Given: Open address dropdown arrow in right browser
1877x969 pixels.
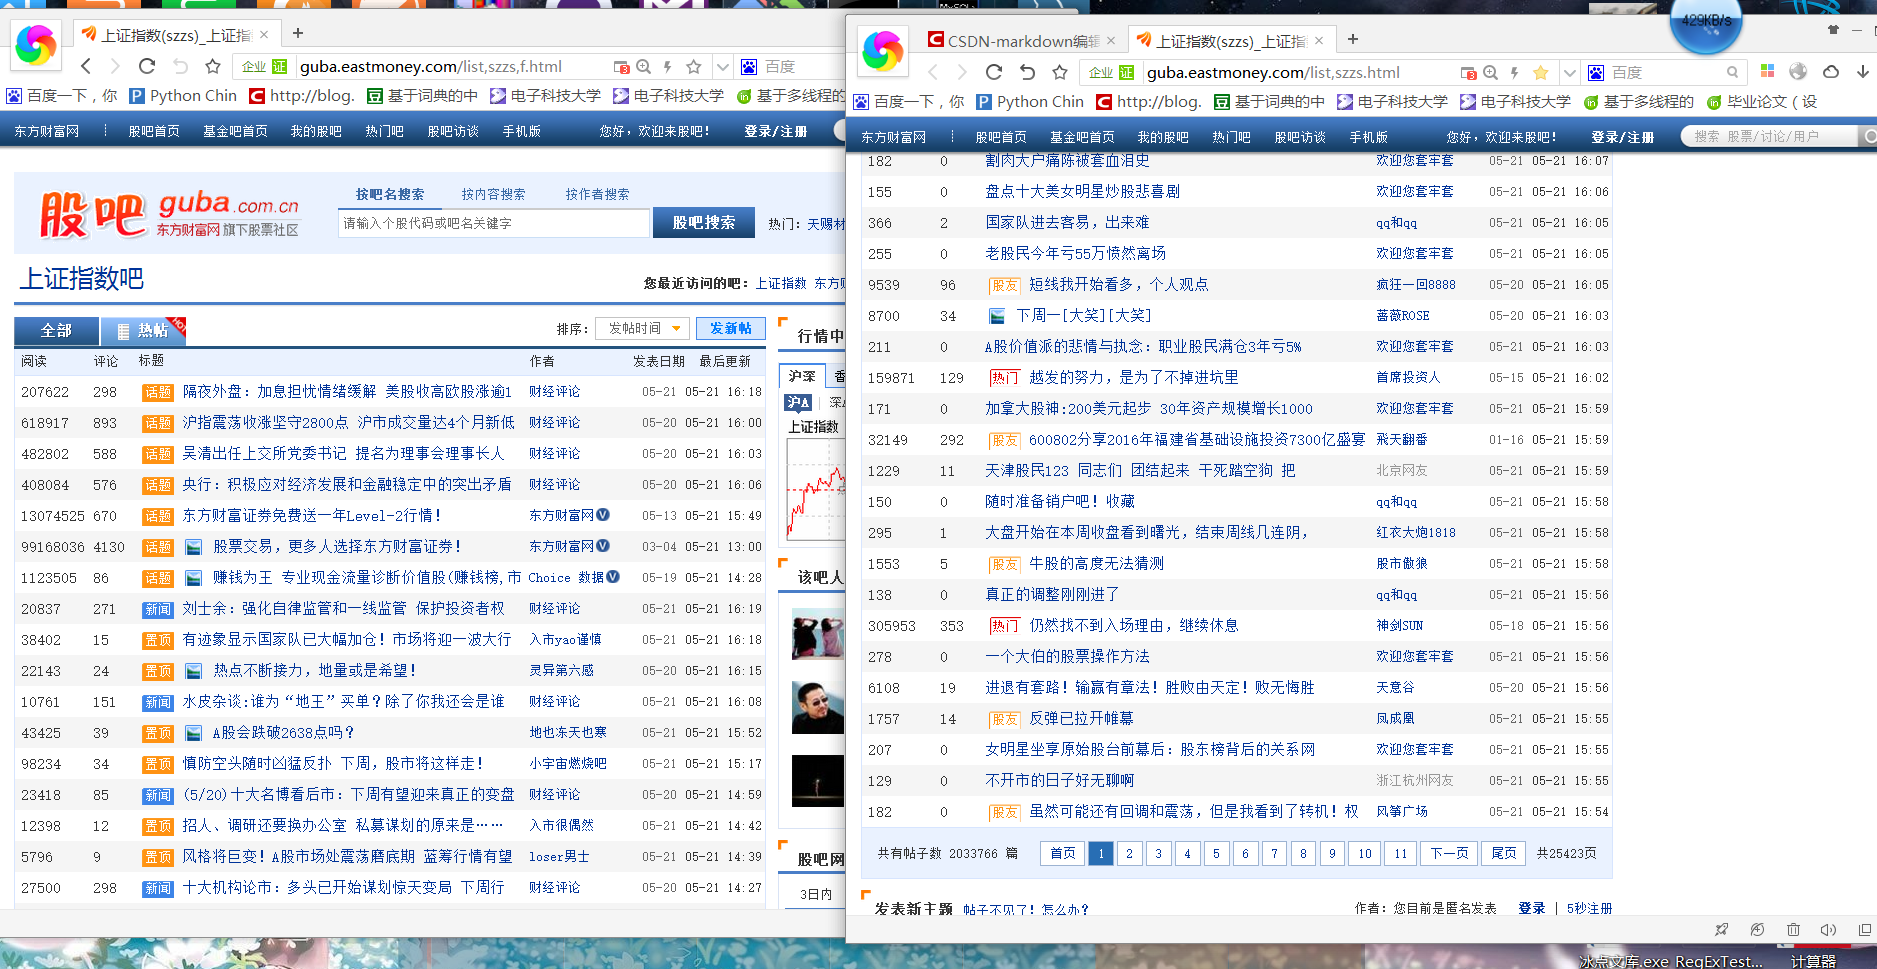Looking at the screenshot, I should tap(1569, 73).
